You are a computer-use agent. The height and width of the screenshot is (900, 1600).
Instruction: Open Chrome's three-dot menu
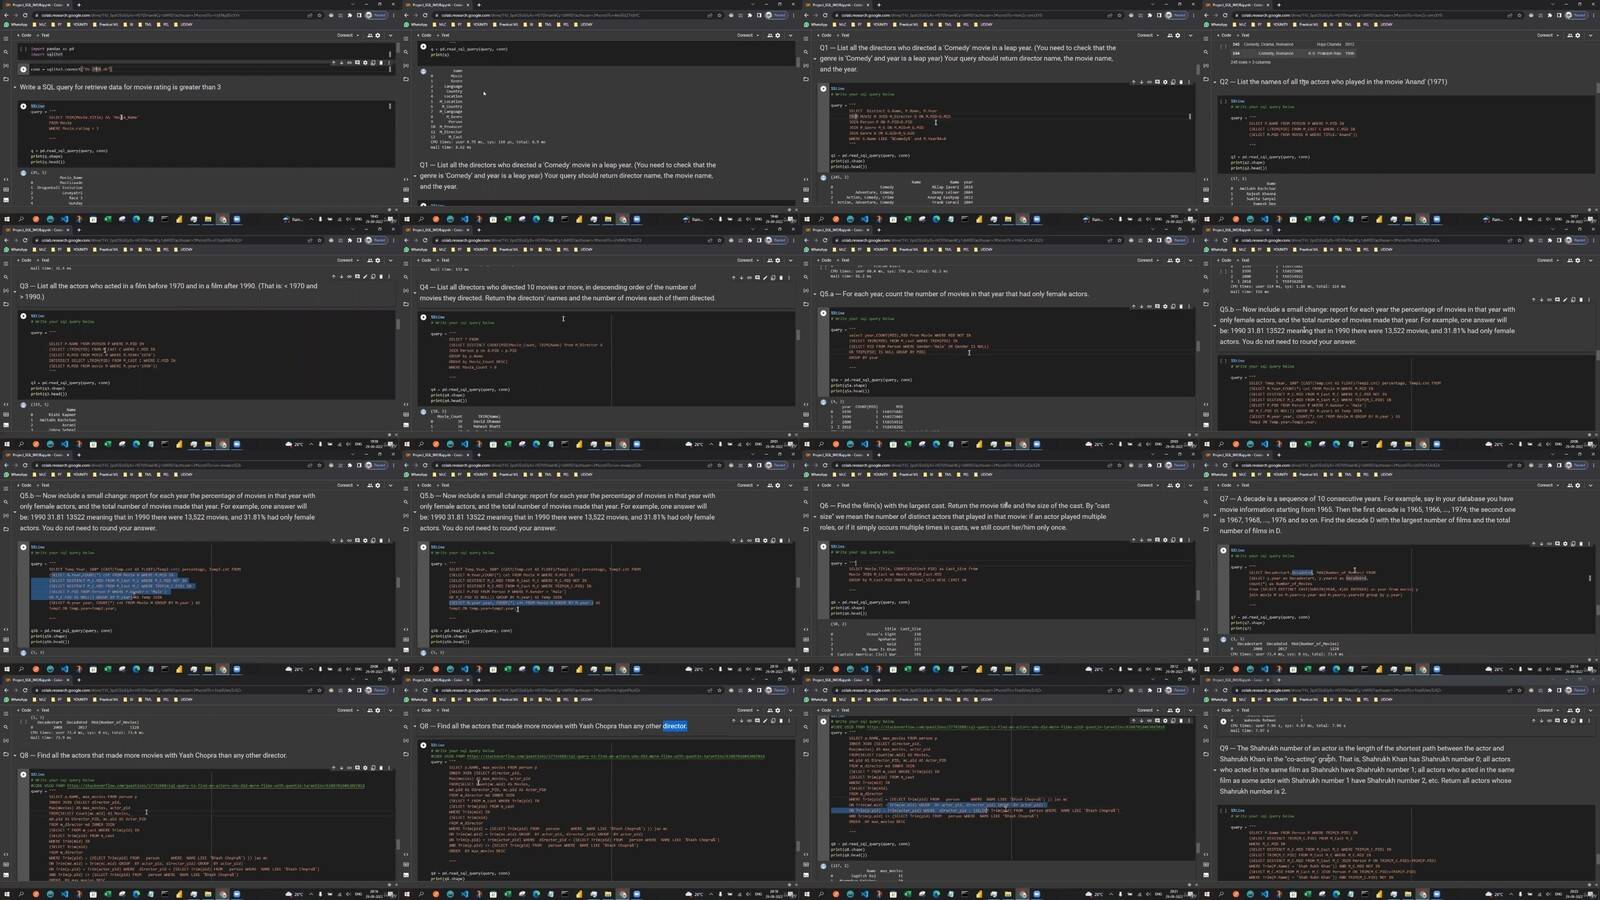click(392, 15)
